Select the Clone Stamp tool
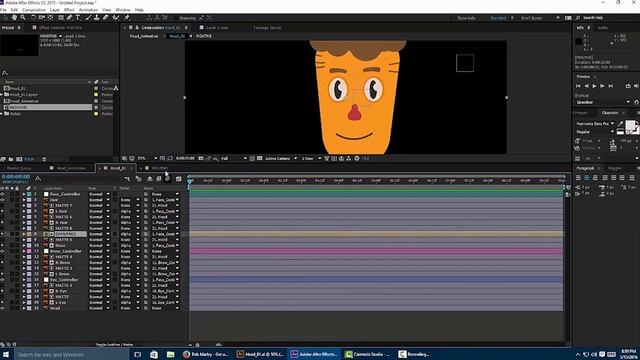This screenshot has width=640, height=360. pyautogui.click(x=97, y=18)
